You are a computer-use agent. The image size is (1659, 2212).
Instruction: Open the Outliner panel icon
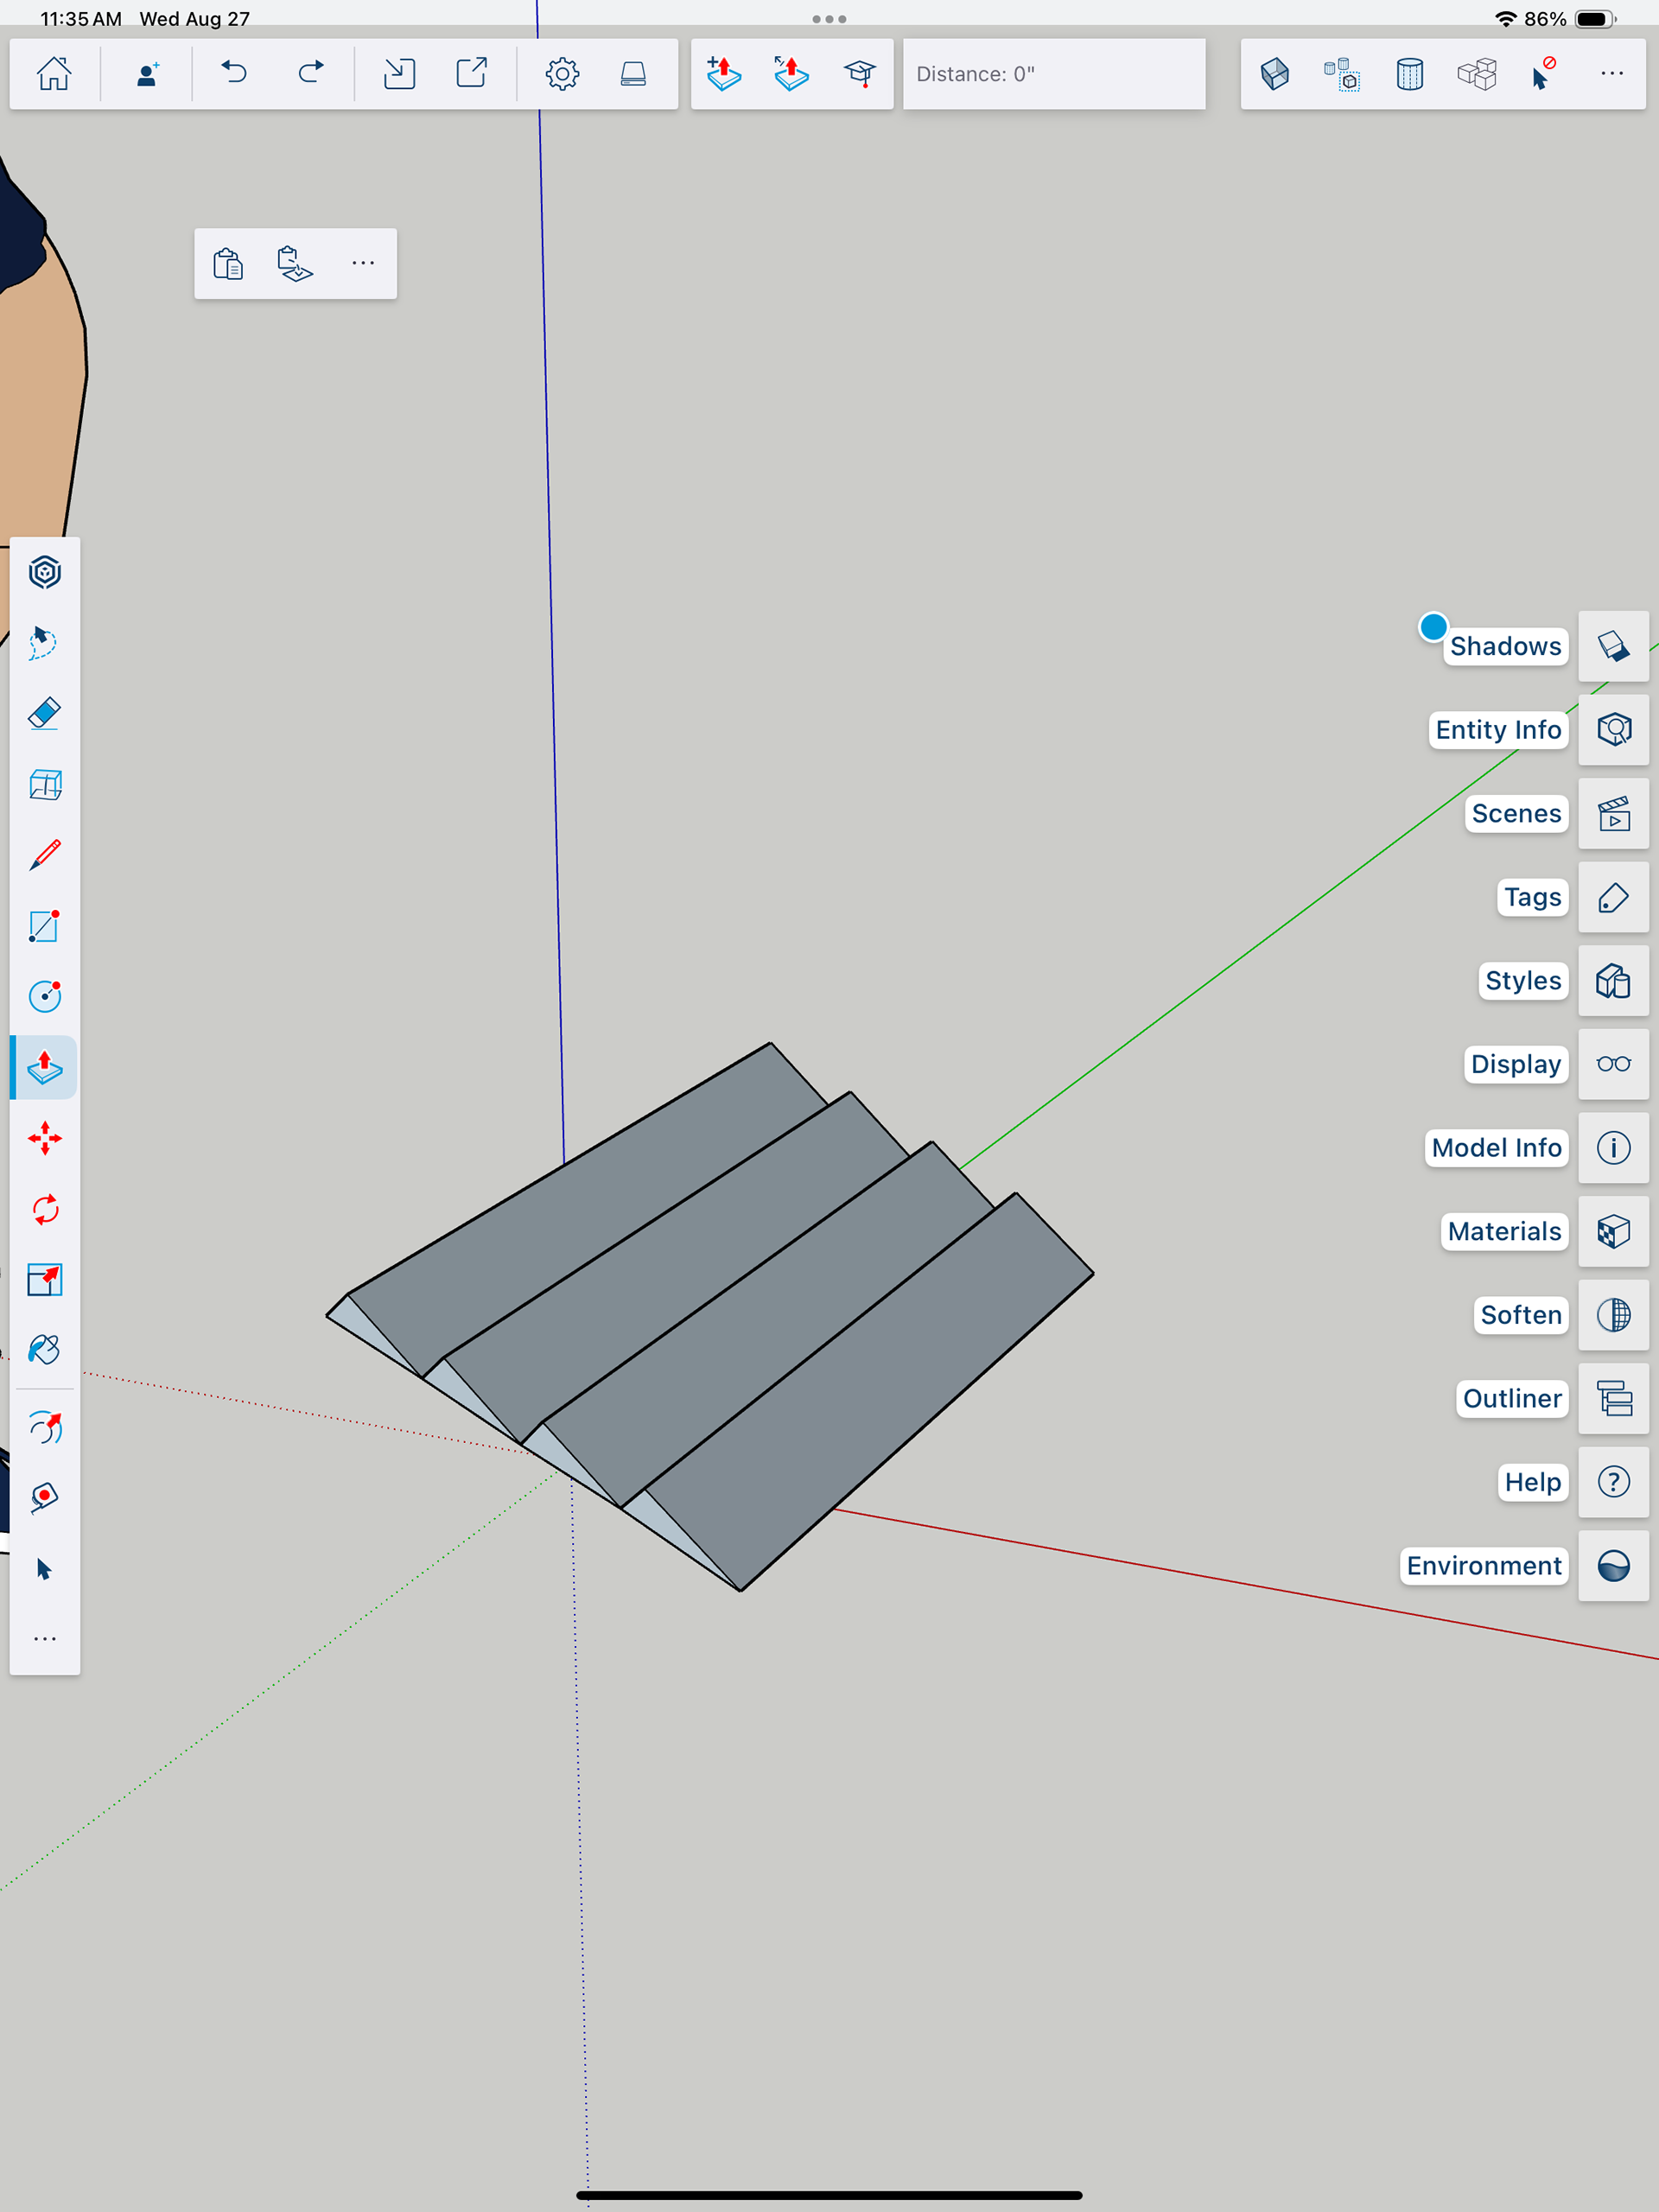(1613, 1398)
